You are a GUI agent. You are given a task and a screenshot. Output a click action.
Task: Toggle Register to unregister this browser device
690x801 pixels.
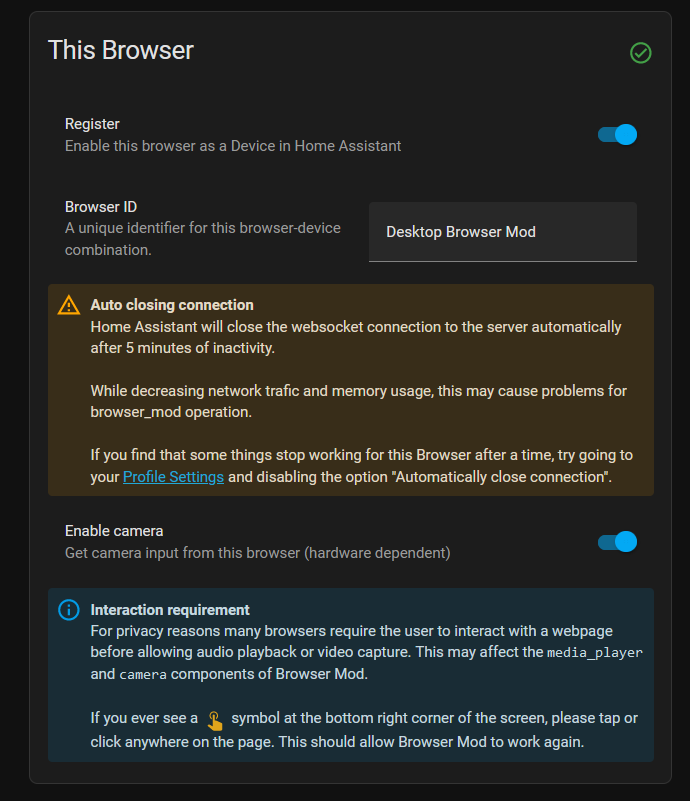[x=617, y=134]
